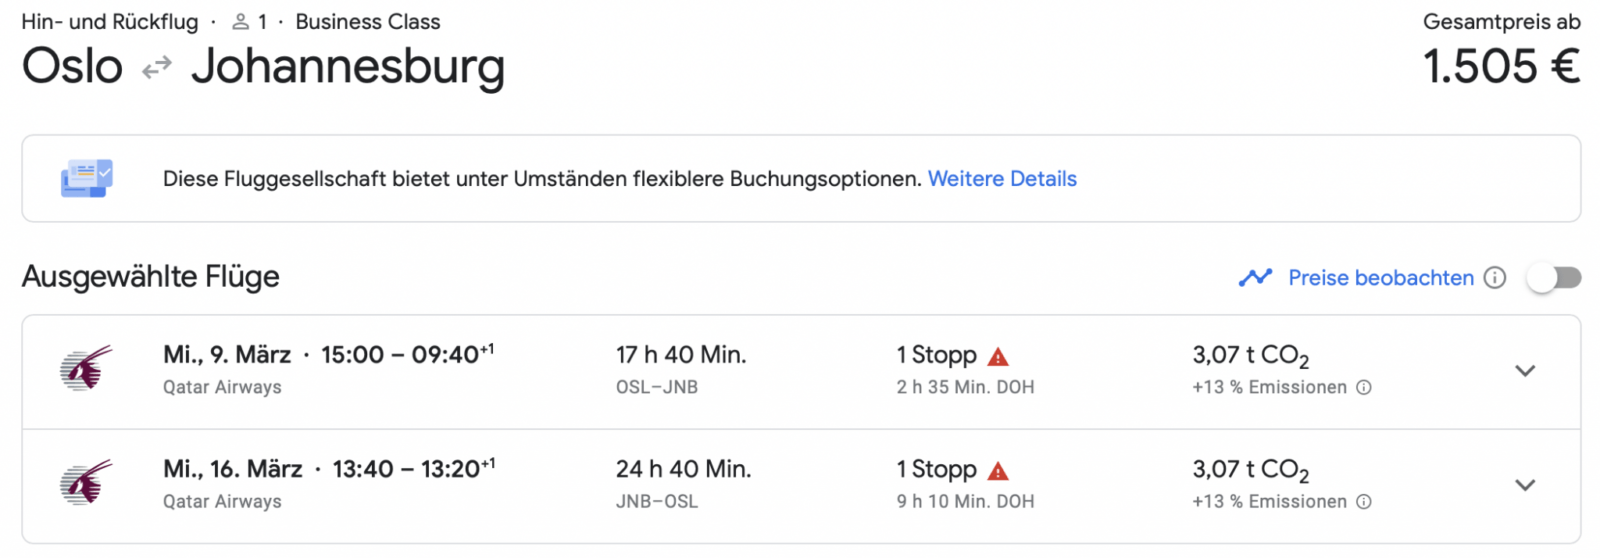Expand the 9. März flight details
The height and width of the screenshot is (558, 1600).
[1525, 371]
